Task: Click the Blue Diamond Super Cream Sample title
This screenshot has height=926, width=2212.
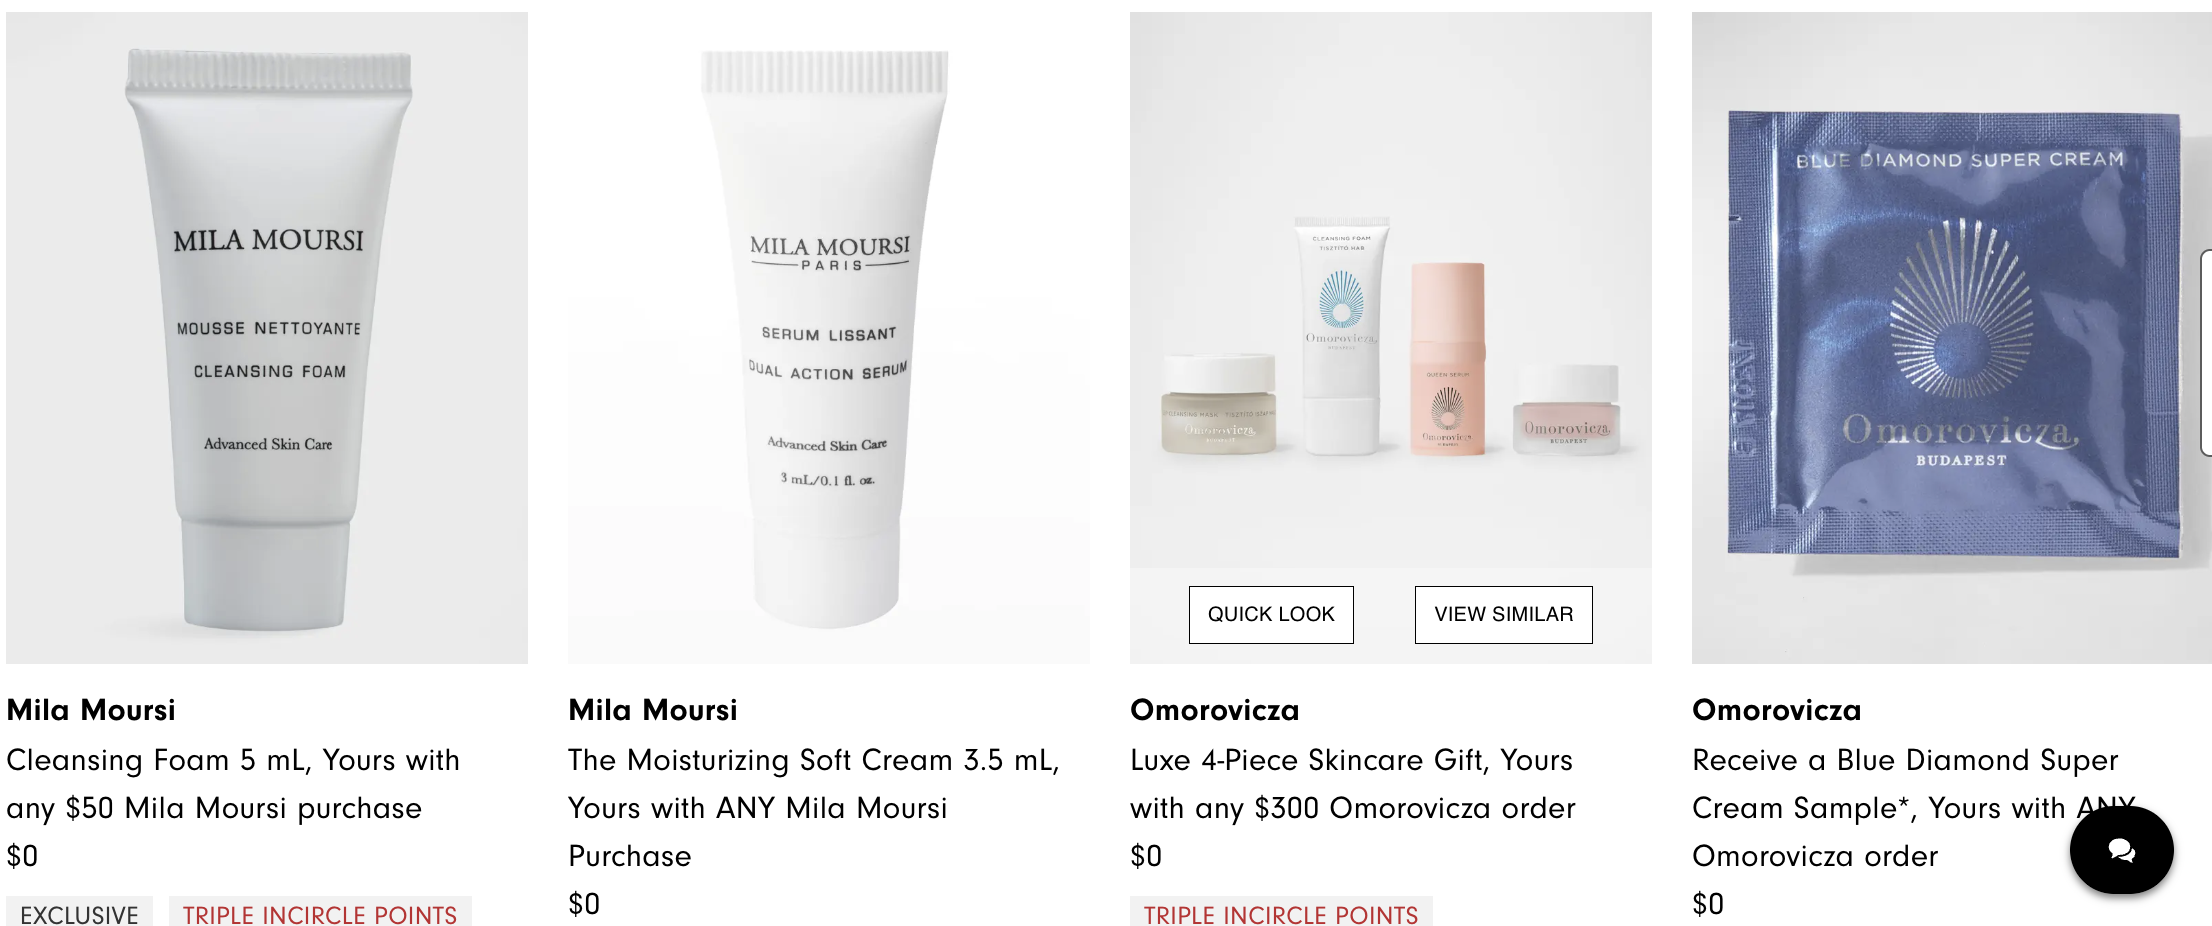Action: click(1913, 808)
